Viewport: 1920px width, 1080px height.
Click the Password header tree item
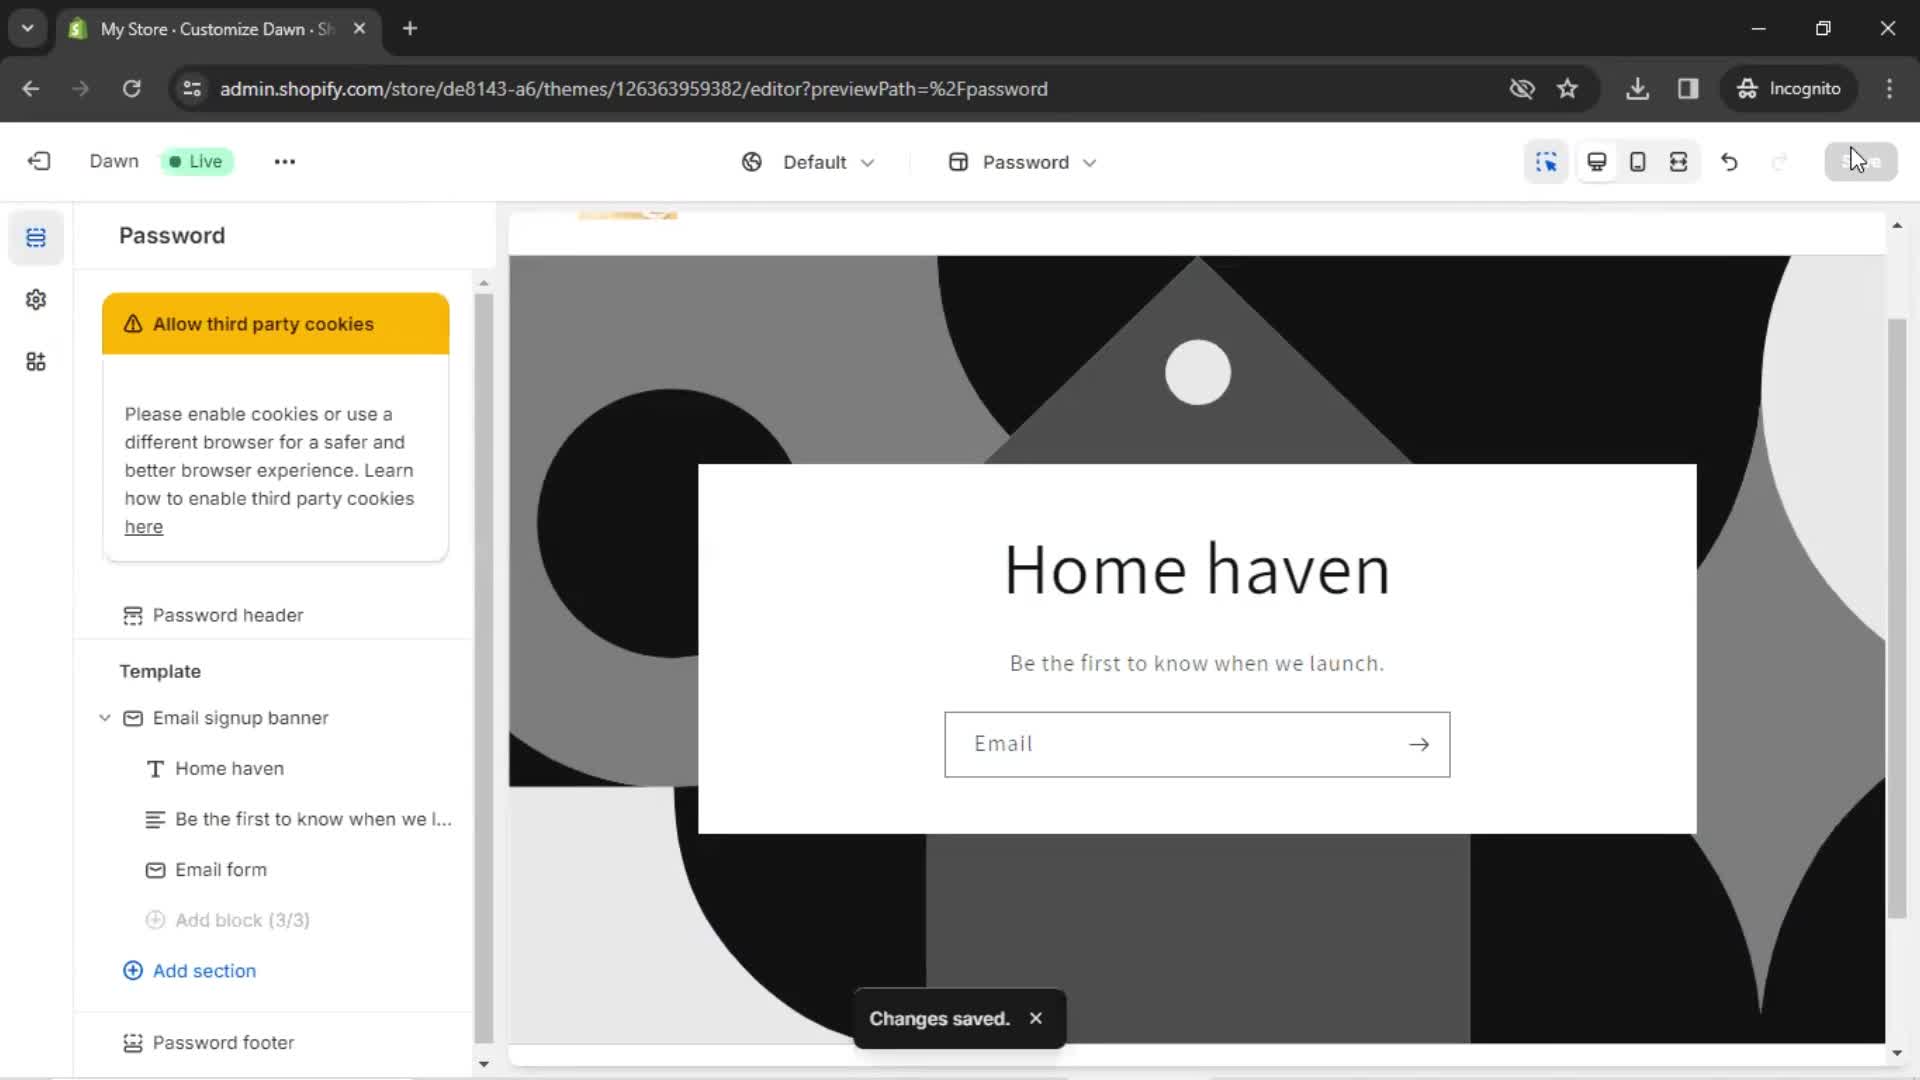[228, 615]
